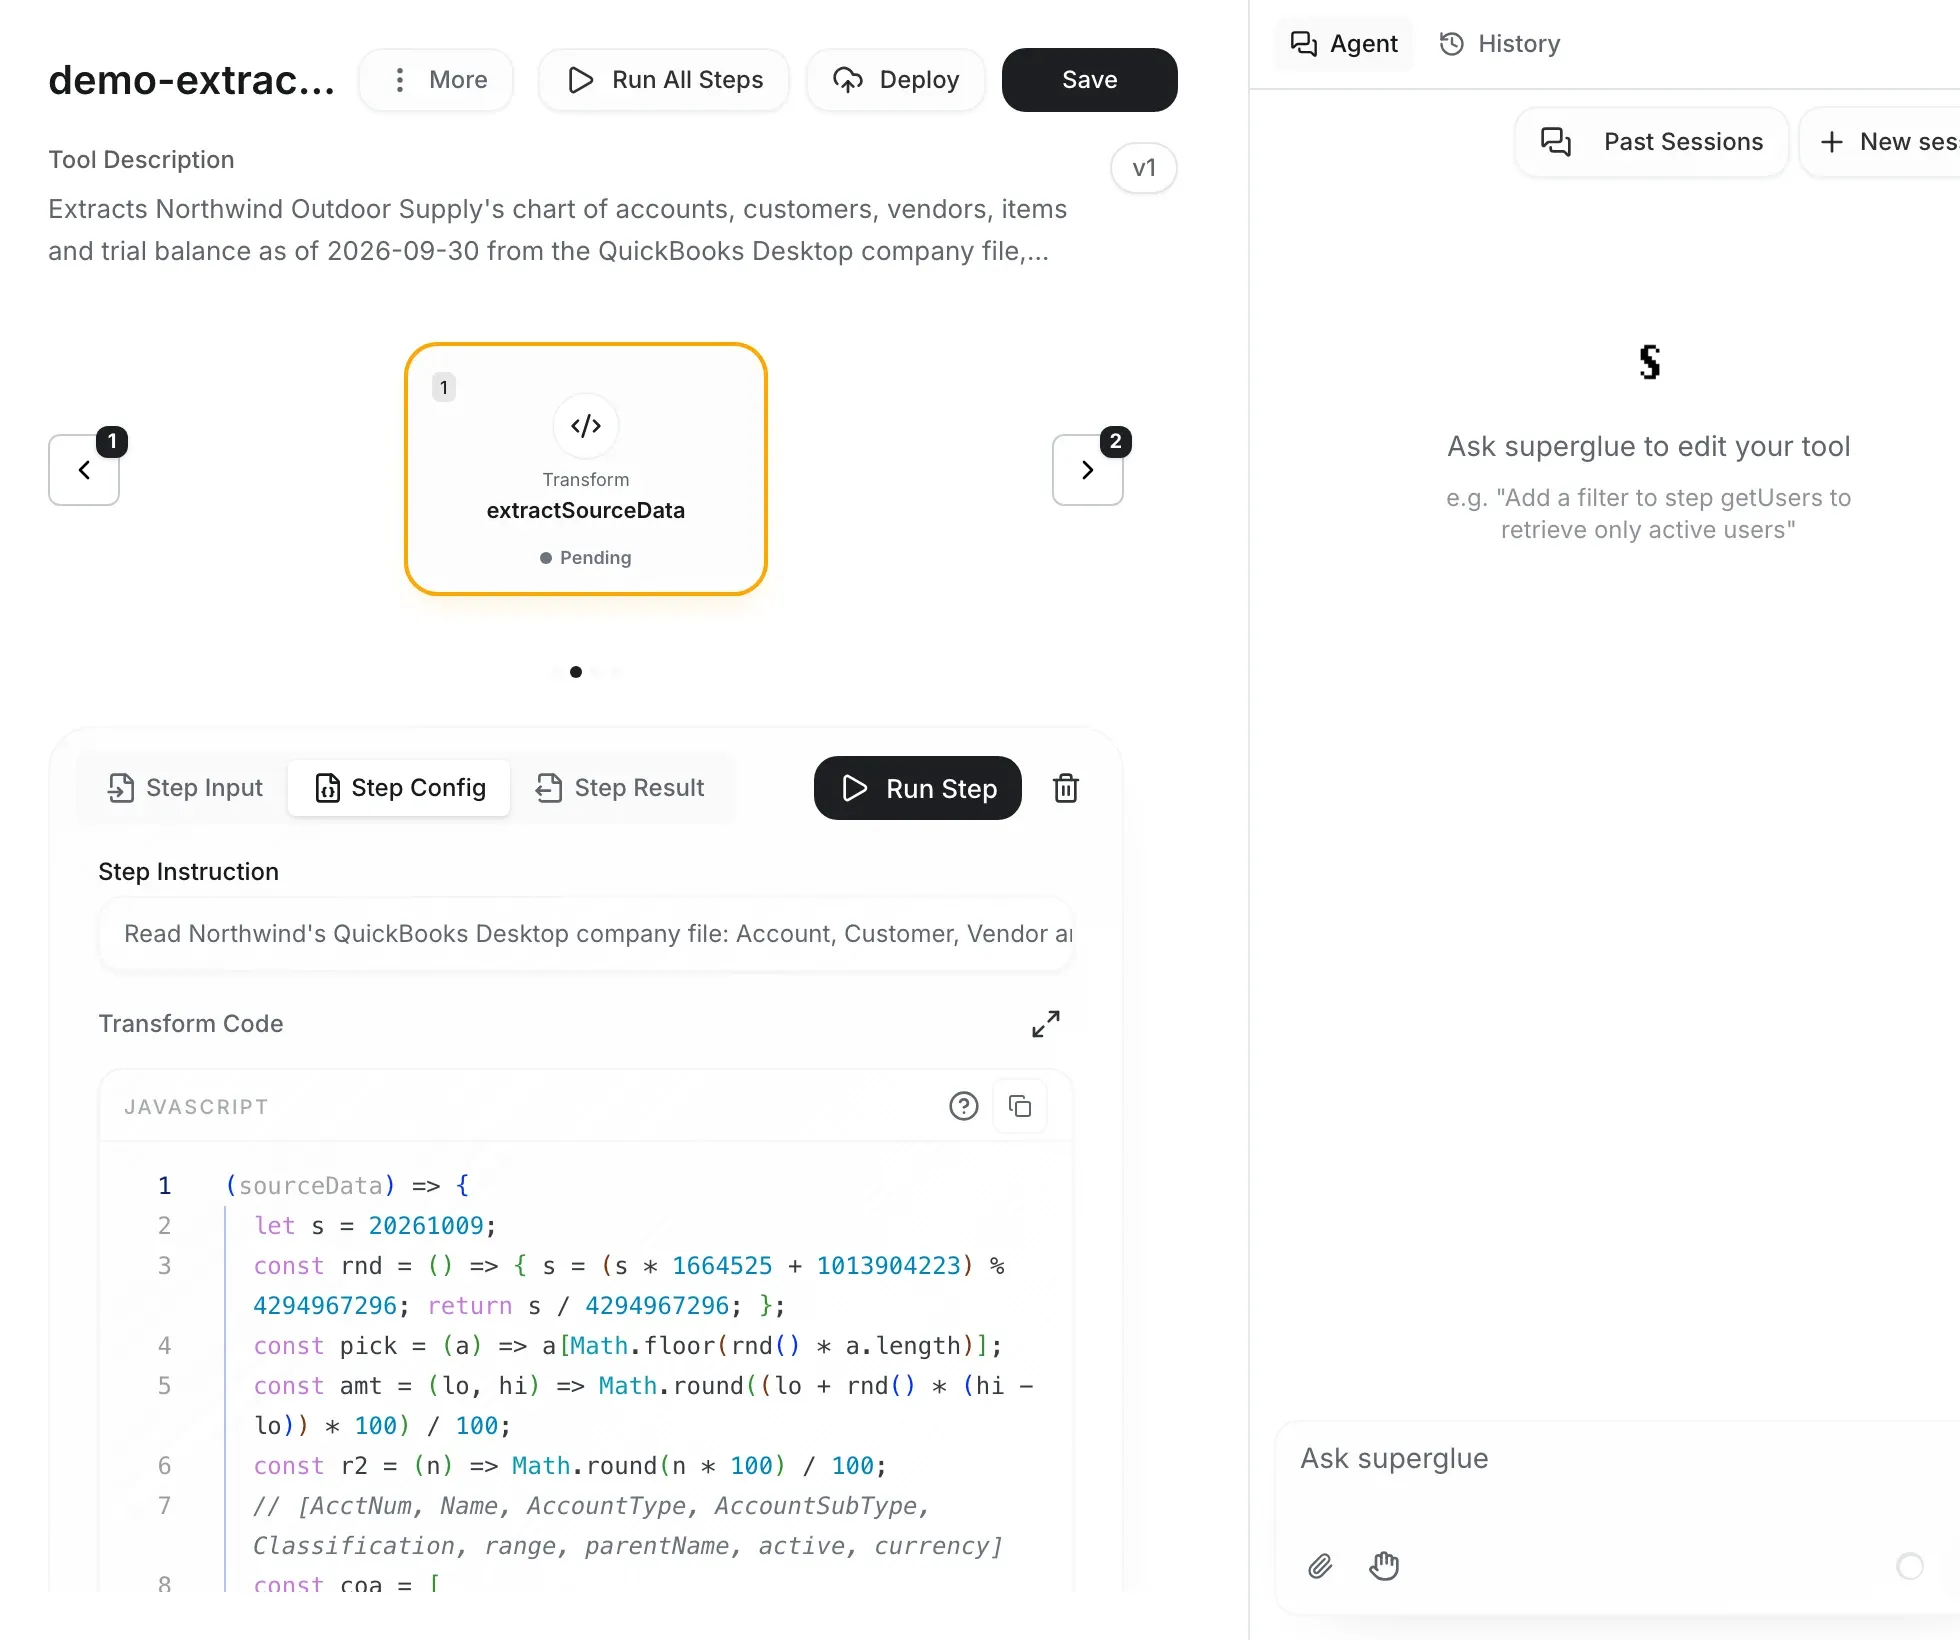Select the extractSourceData step card
Screen dimensions: 1960x1640
[x=586, y=469]
